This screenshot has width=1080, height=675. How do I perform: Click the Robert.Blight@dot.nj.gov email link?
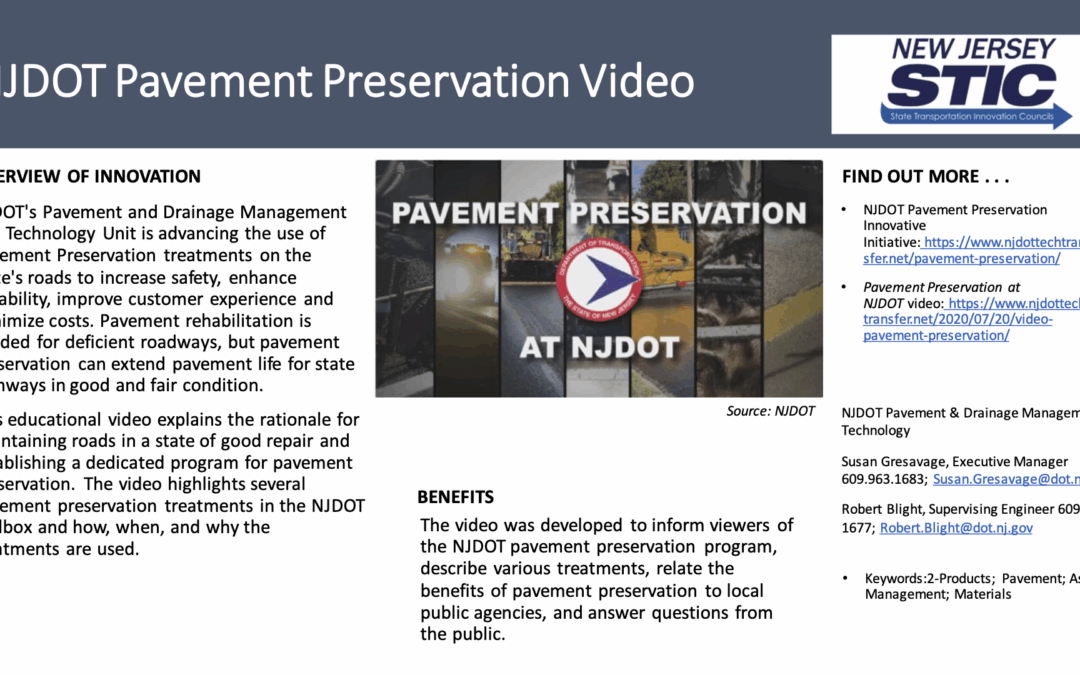tap(956, 528)
